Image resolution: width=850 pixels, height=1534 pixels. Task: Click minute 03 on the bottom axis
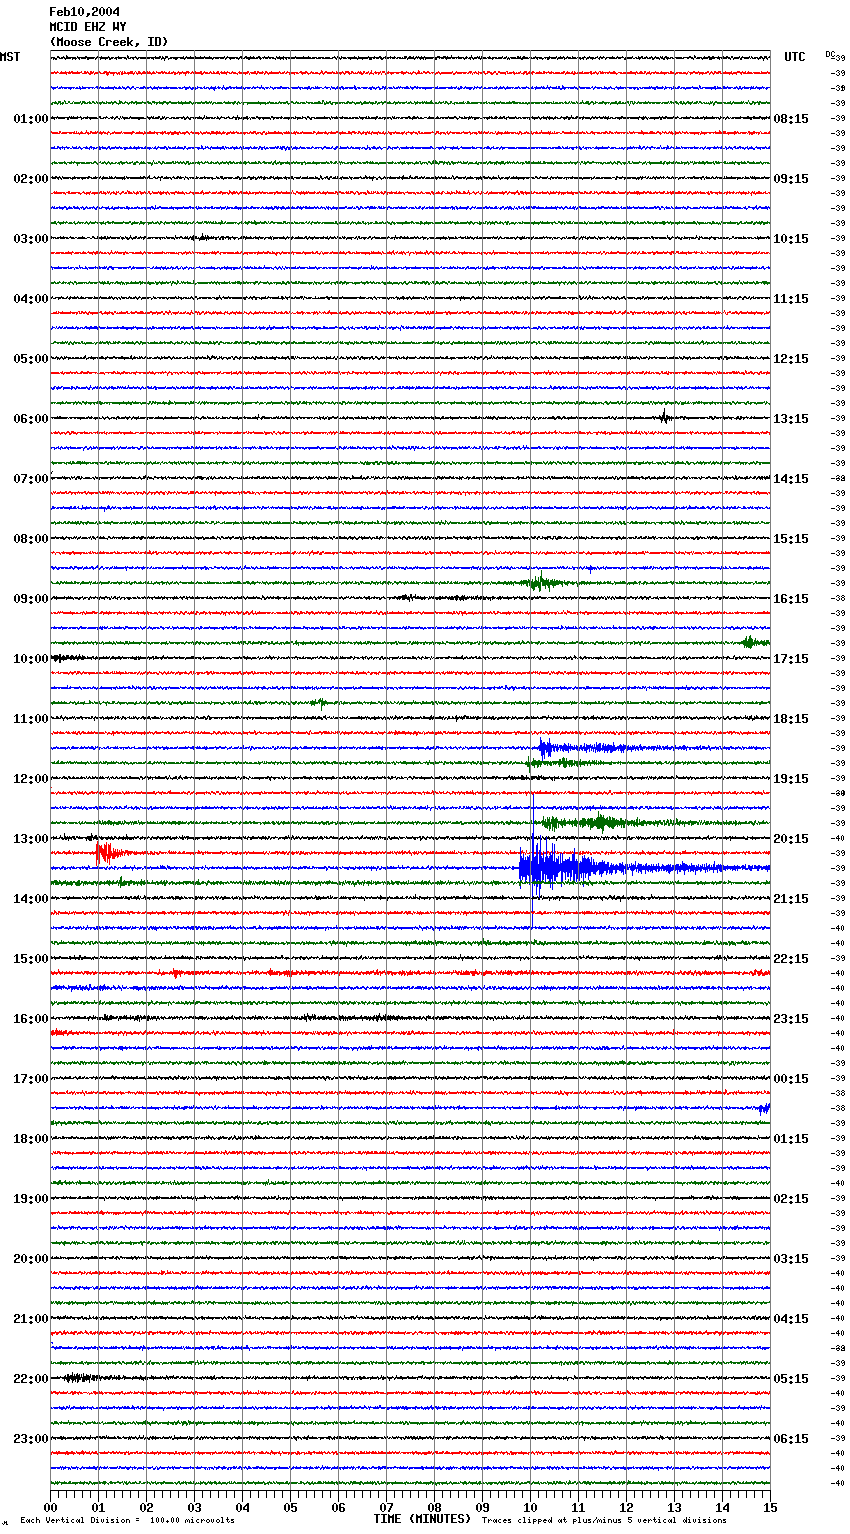coord(194,1507)
